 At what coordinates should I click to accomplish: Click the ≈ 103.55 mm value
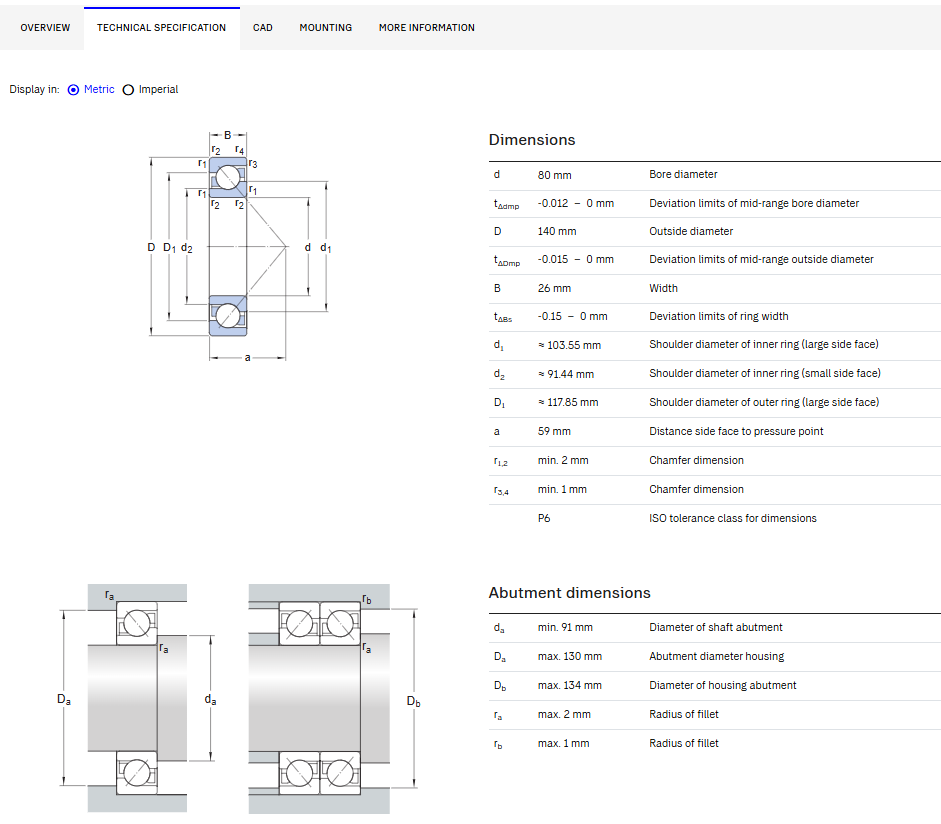click(x=570, y=345)
